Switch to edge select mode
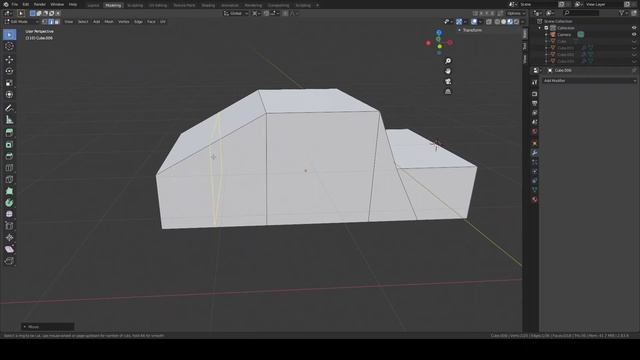 coord(51,22)
